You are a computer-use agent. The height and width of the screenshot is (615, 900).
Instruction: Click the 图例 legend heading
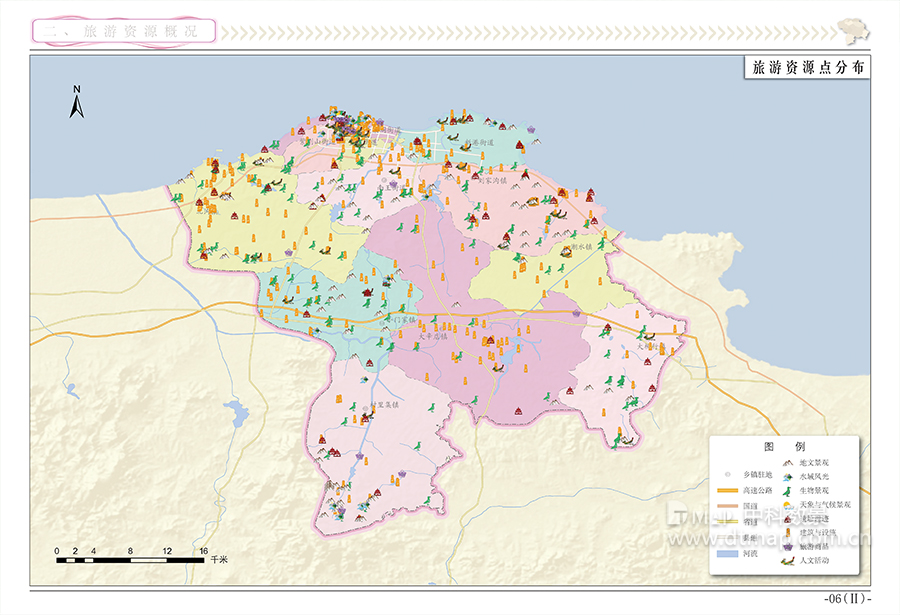pos(784,446)
